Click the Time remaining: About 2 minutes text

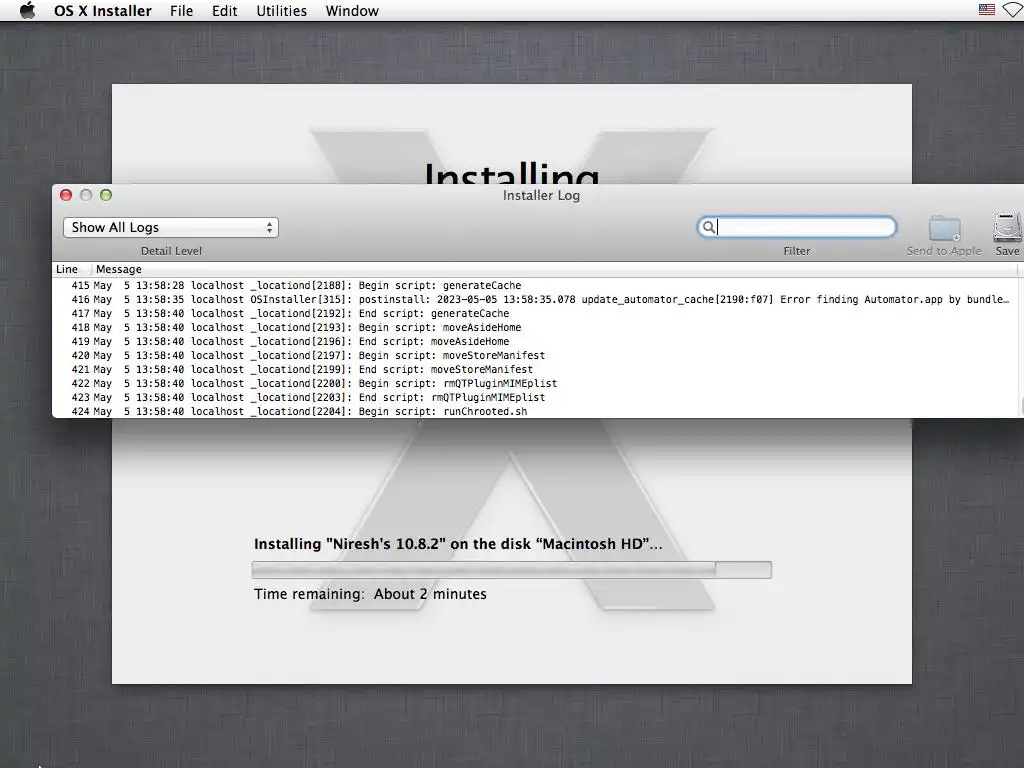[370, 594]
